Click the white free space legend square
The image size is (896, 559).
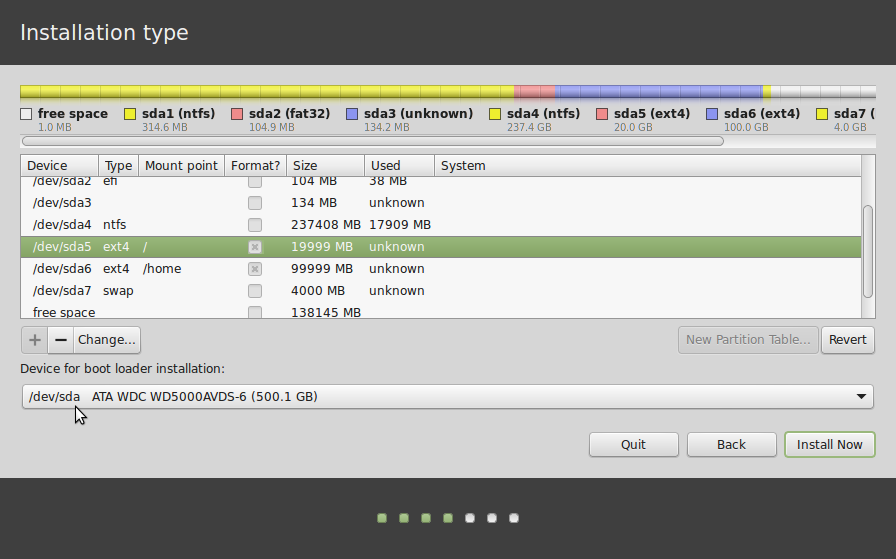[x=26, y=114]
